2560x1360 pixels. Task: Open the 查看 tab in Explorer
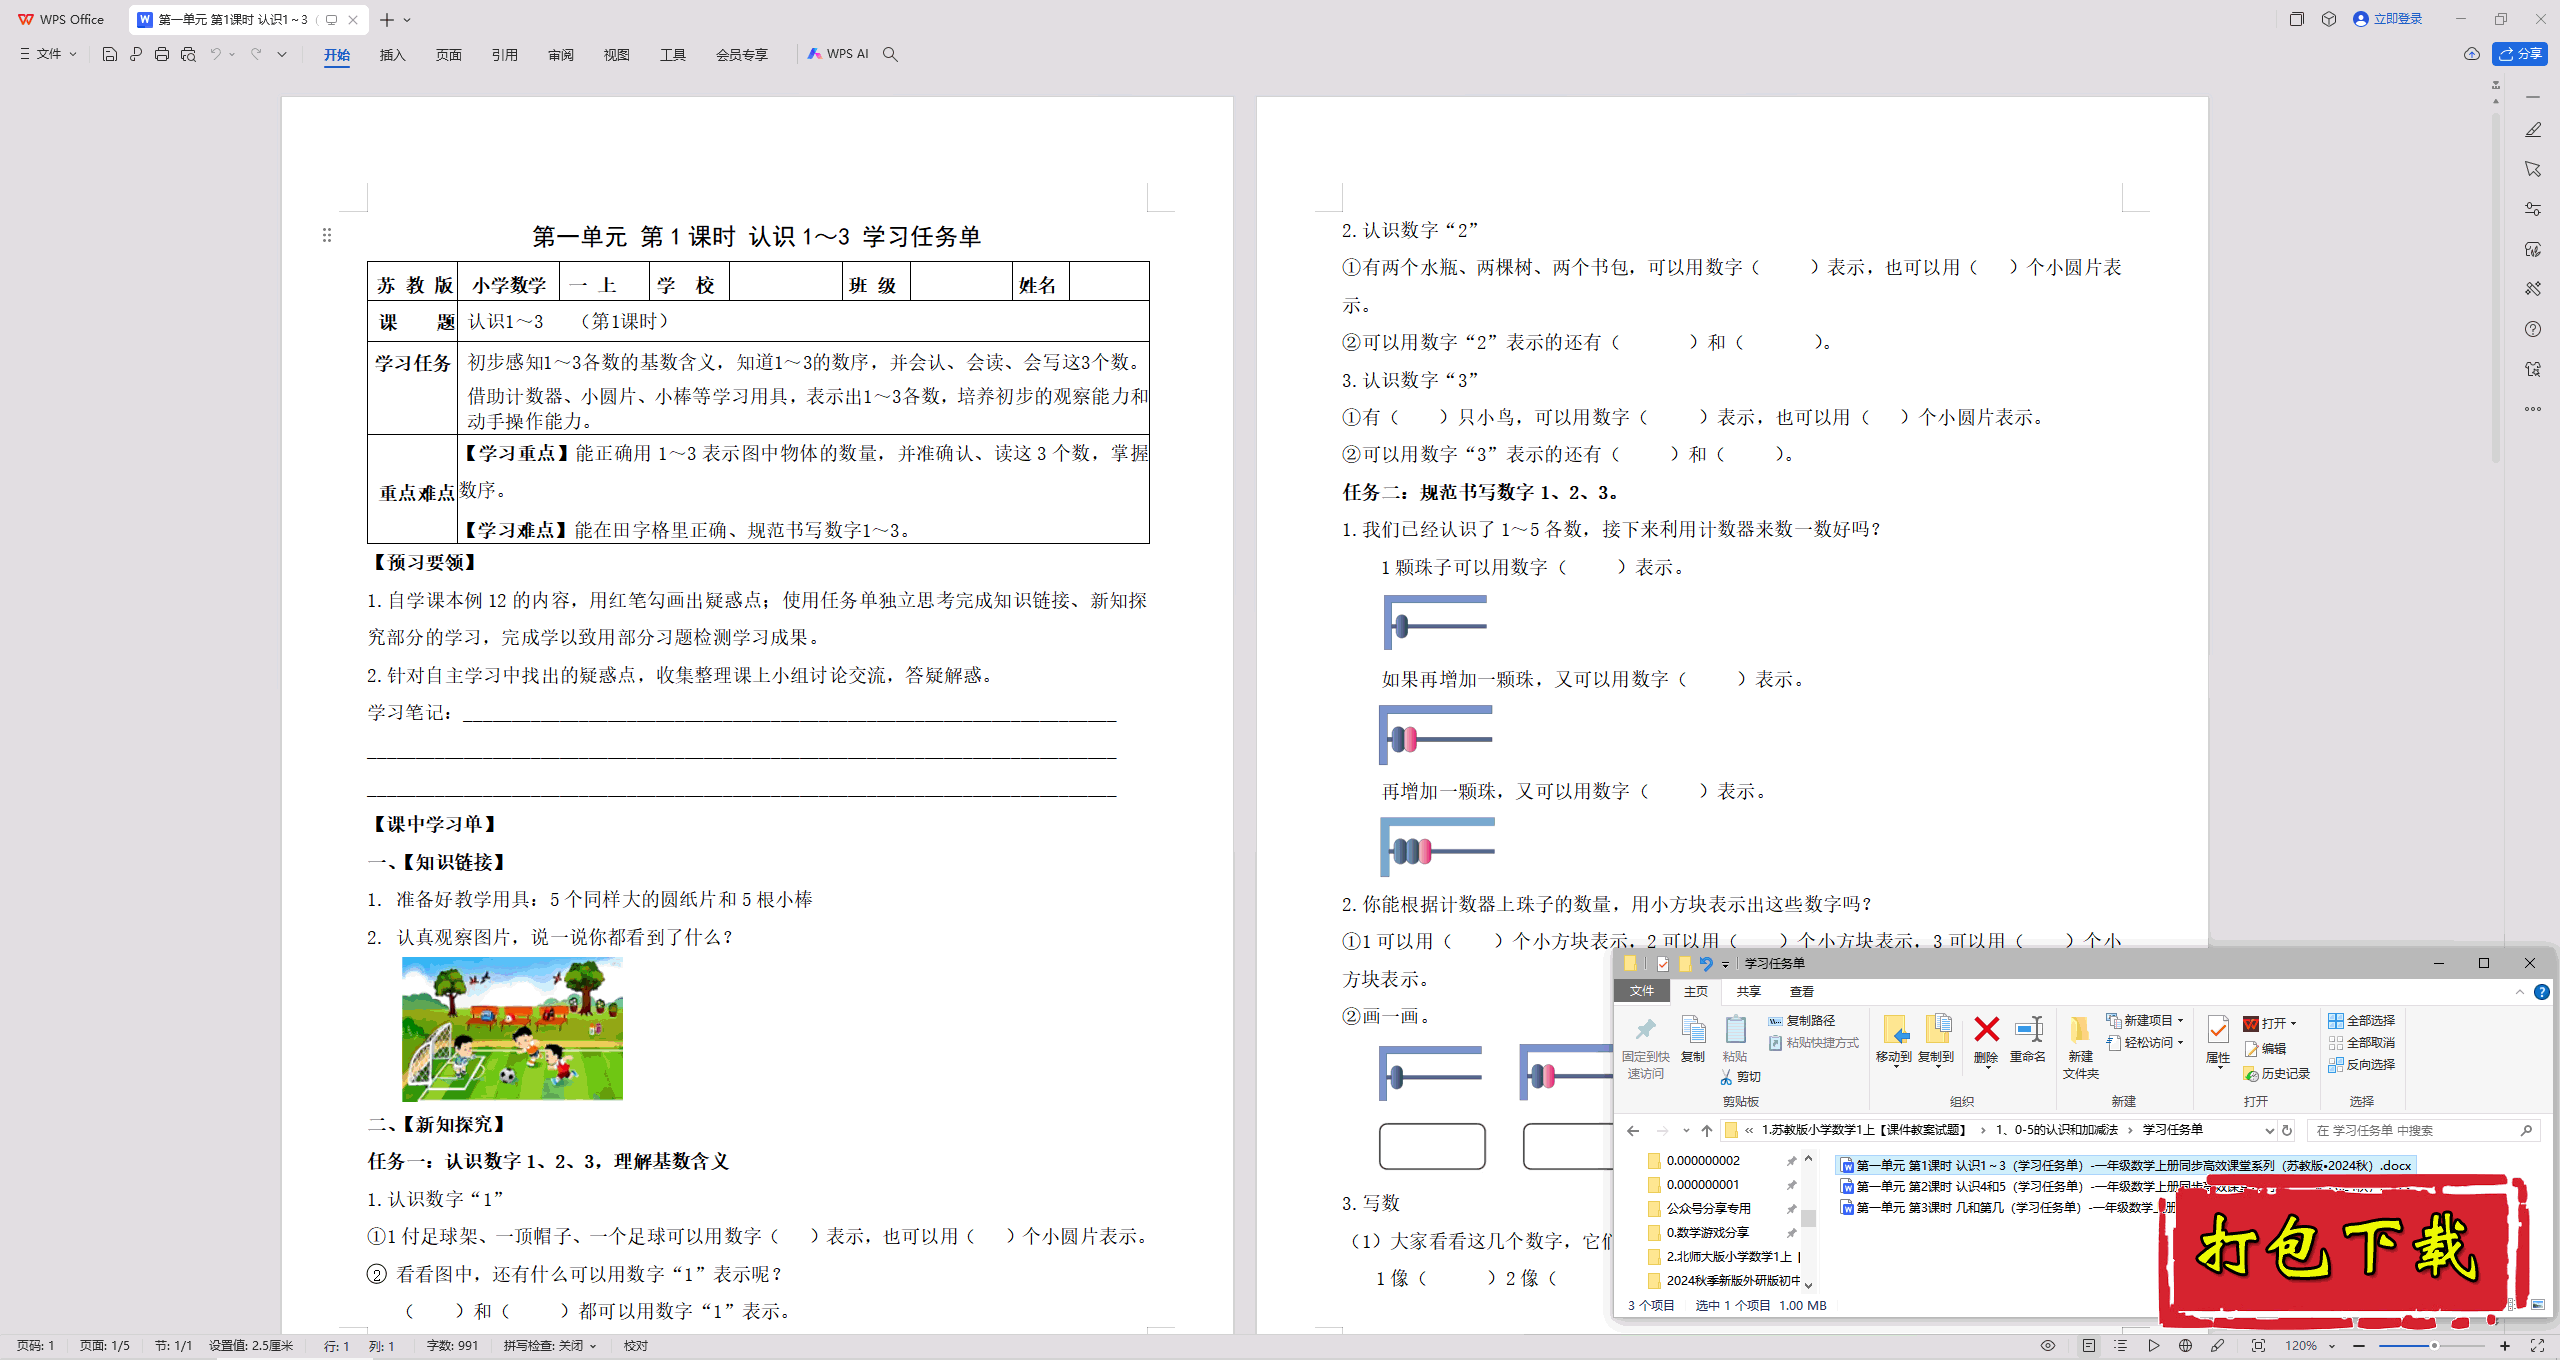click(x=1802, y=992)
